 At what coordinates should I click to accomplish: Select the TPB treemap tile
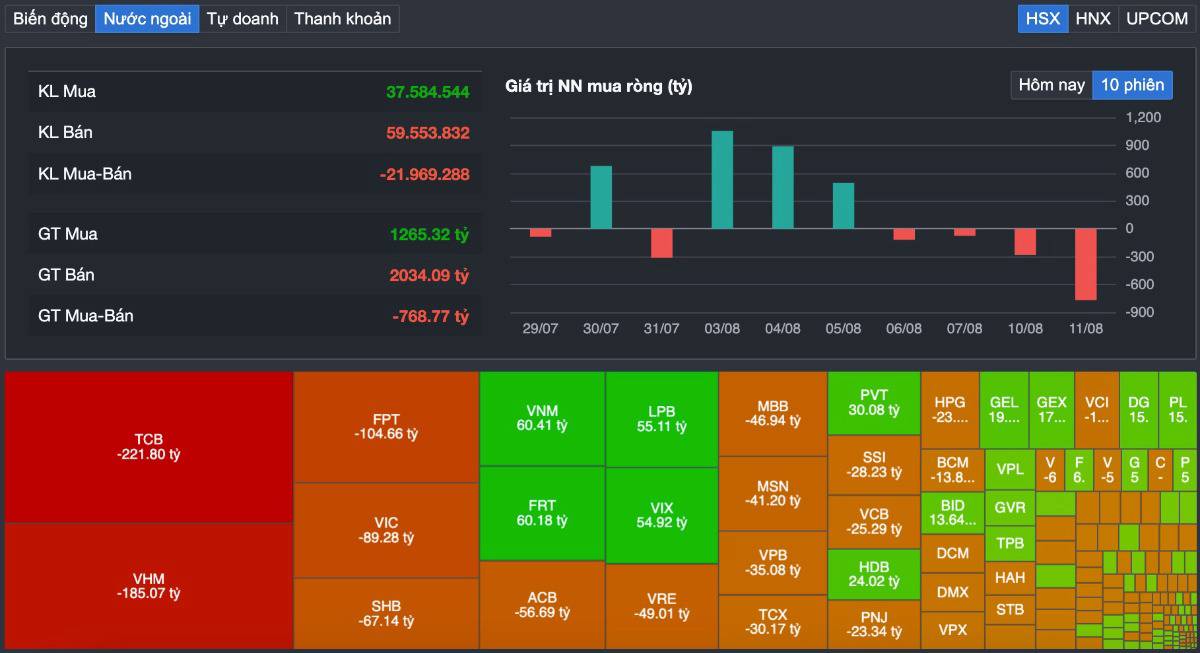1010,543
